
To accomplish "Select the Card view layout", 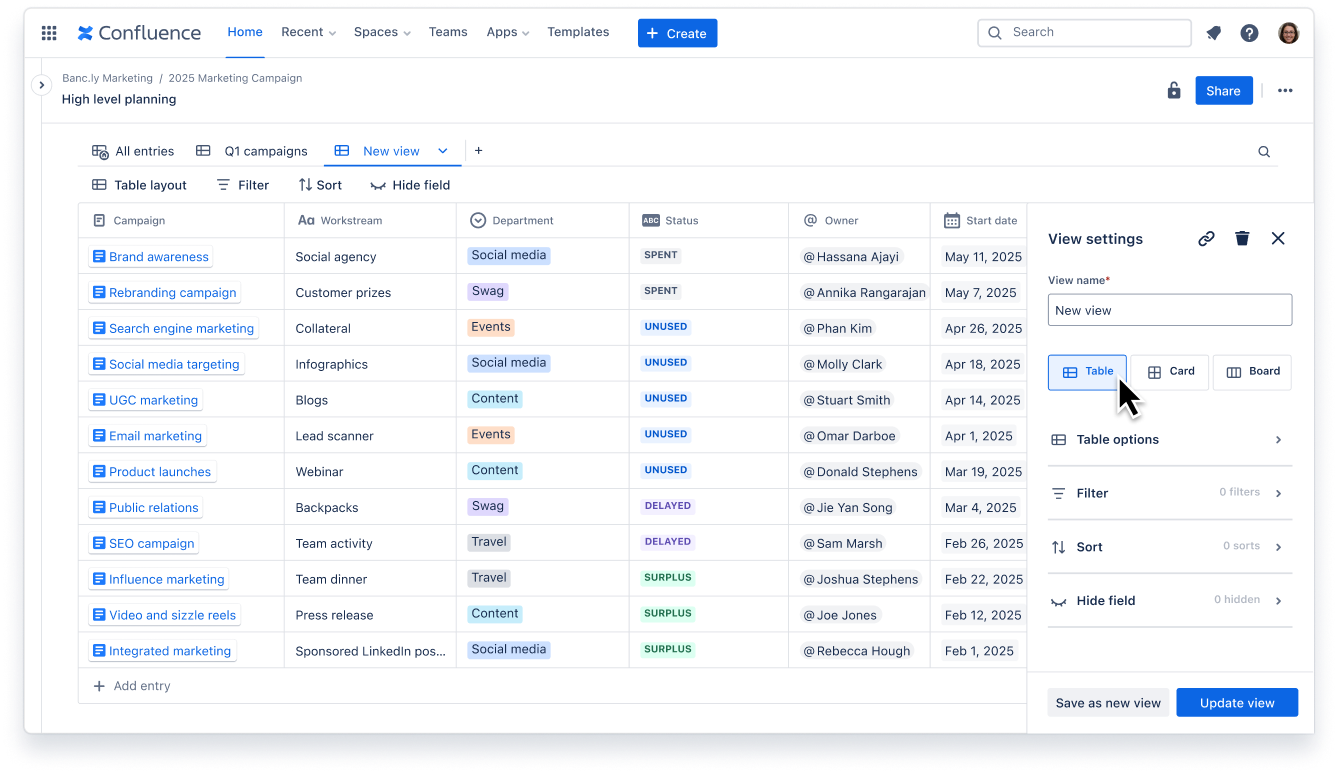I will pos(1169,371).
